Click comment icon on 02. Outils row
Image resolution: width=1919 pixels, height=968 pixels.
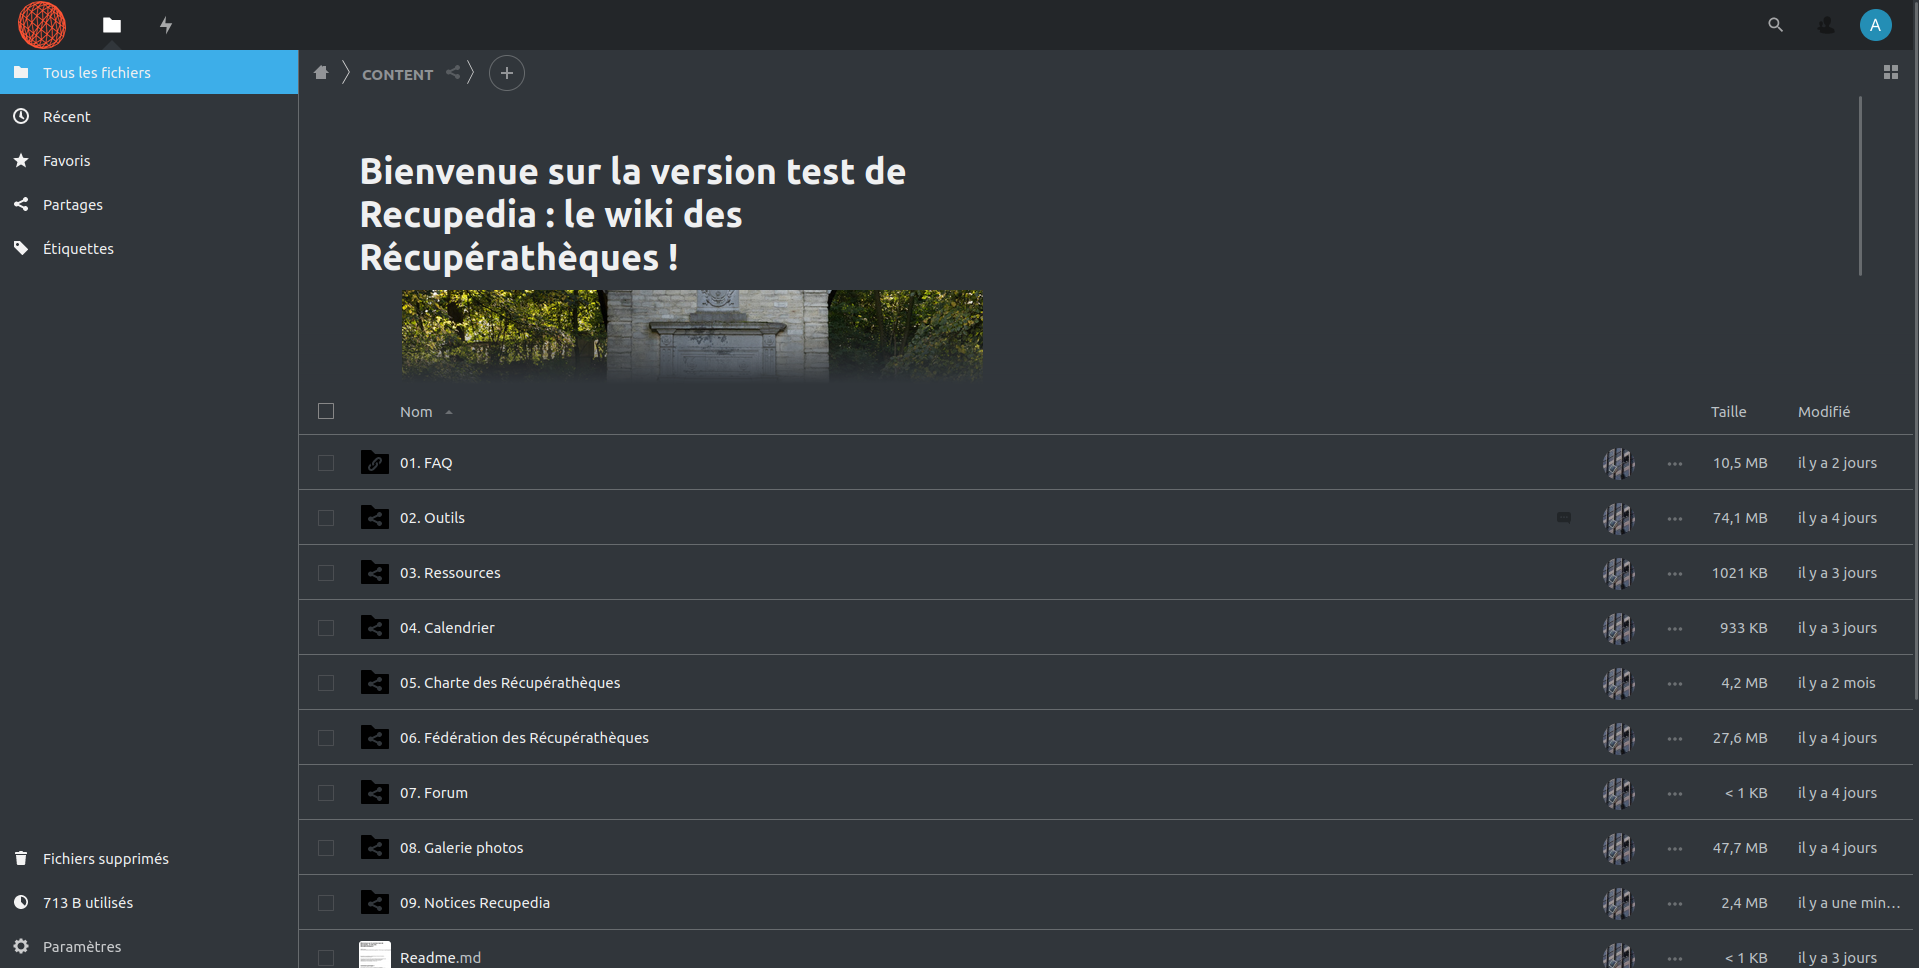[1564, 518]
